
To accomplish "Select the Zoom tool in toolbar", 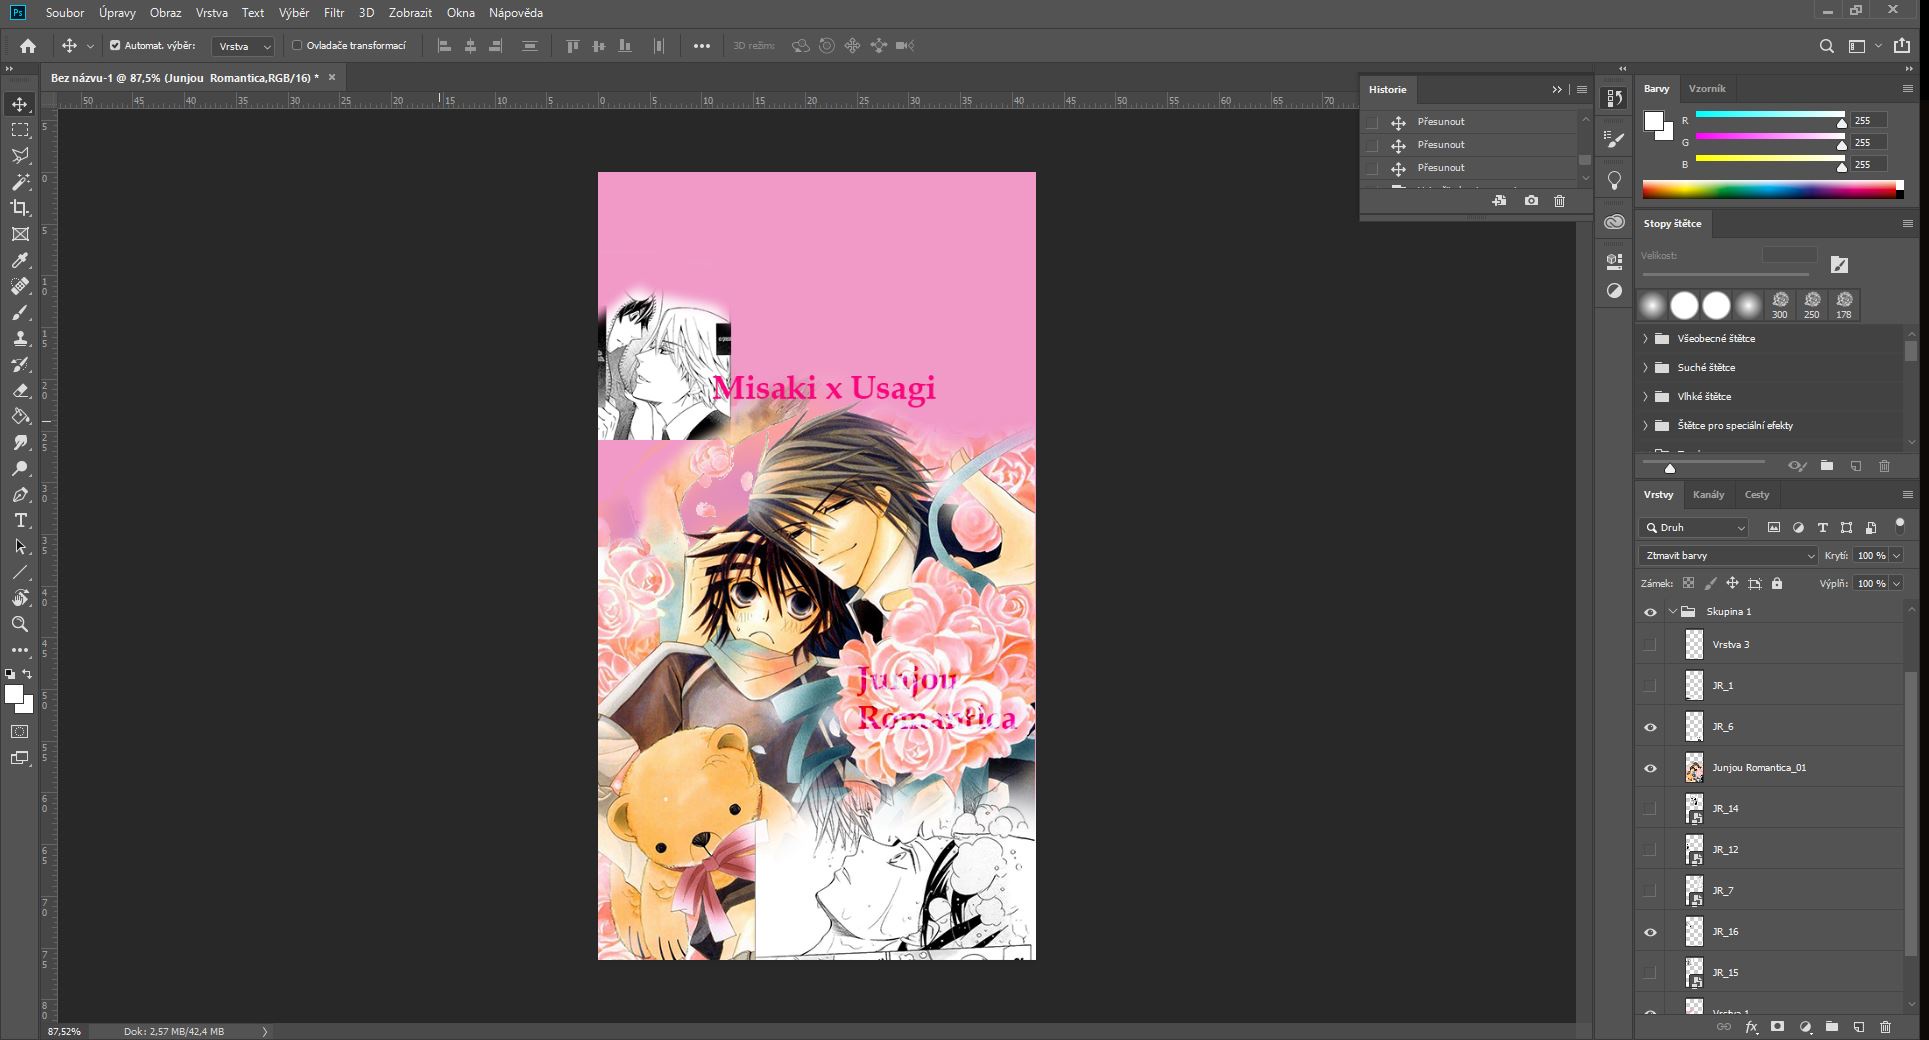I will [20, 624].
